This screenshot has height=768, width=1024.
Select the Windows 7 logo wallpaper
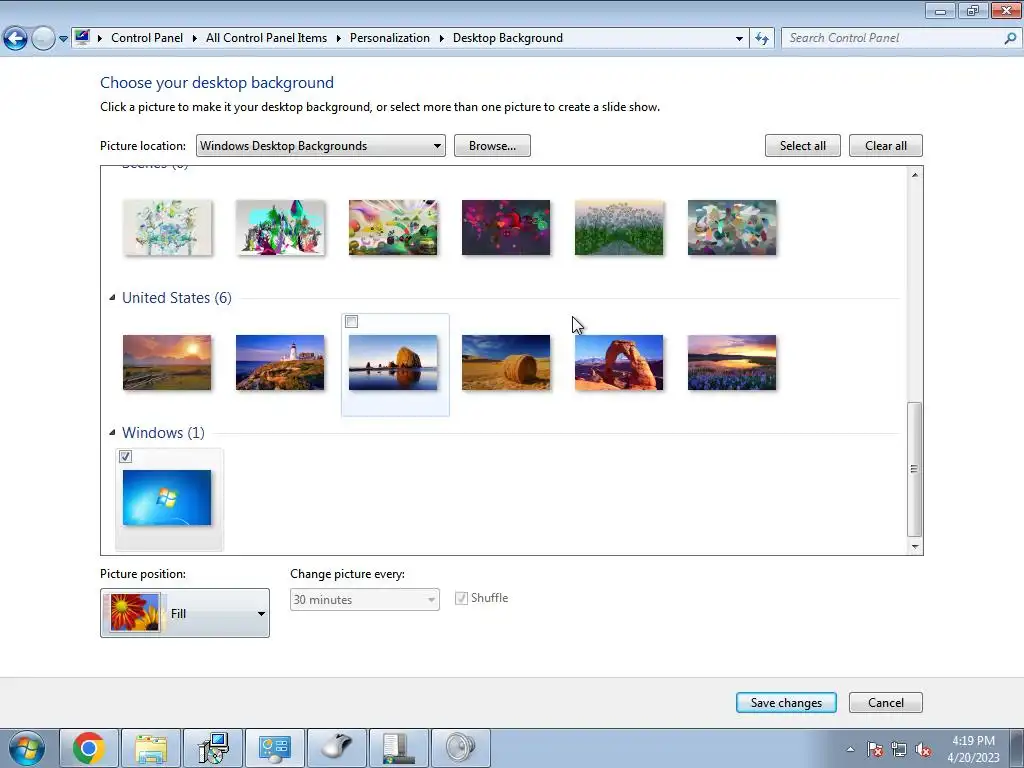[167, 498]
